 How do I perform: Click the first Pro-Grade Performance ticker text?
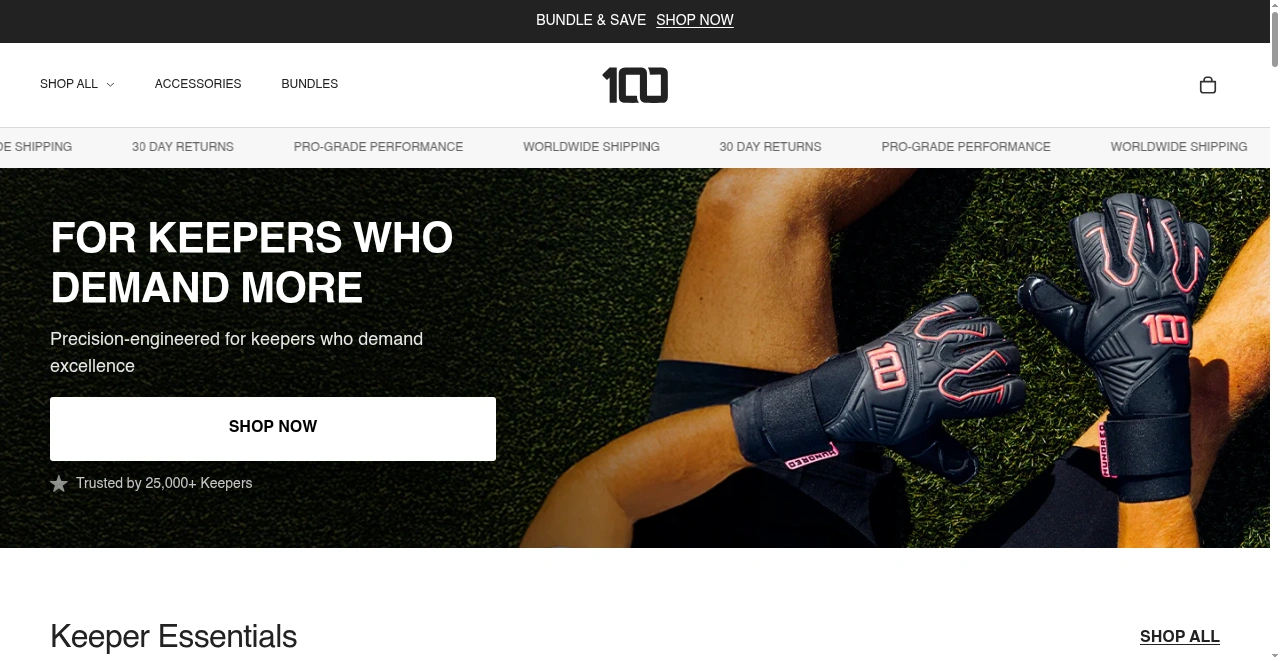tap(378, 147)
